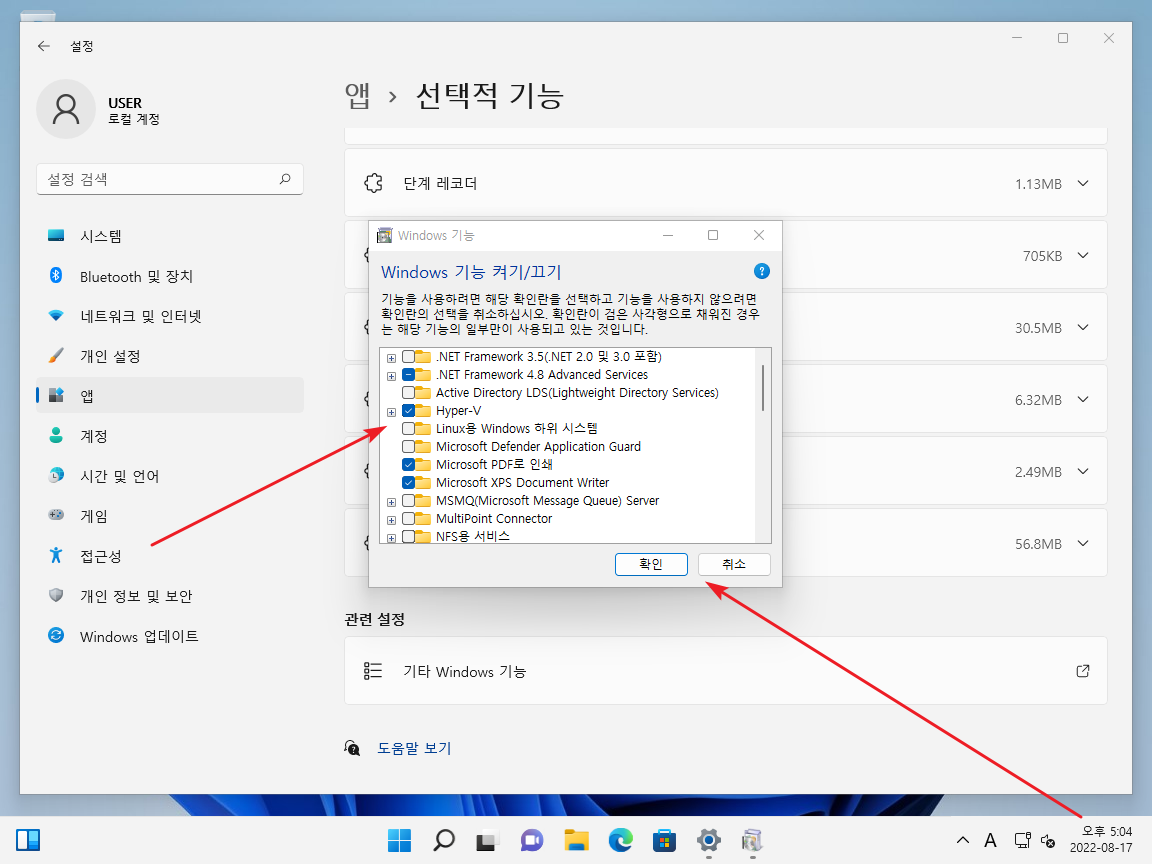The width and height of the screenshot is (1152, 864).
Task: Click Settings gear in taskbar
Action: [x=708, y=840]
